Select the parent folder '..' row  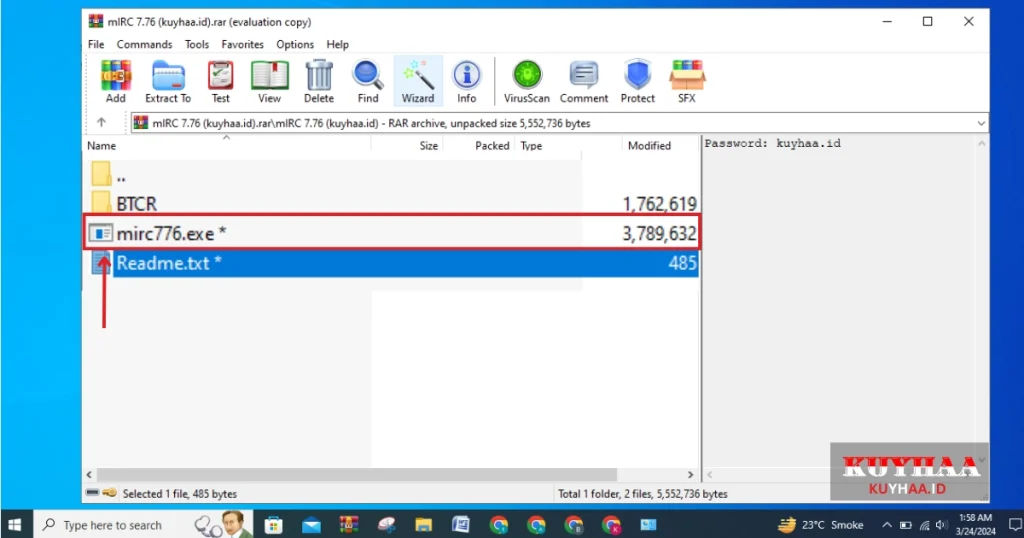click(x=391, y=175)
